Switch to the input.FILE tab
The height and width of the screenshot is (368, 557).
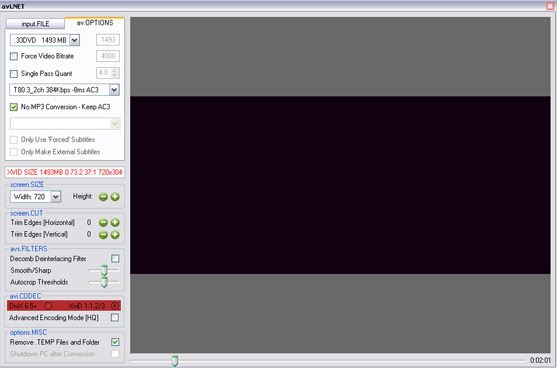point(36,24)
